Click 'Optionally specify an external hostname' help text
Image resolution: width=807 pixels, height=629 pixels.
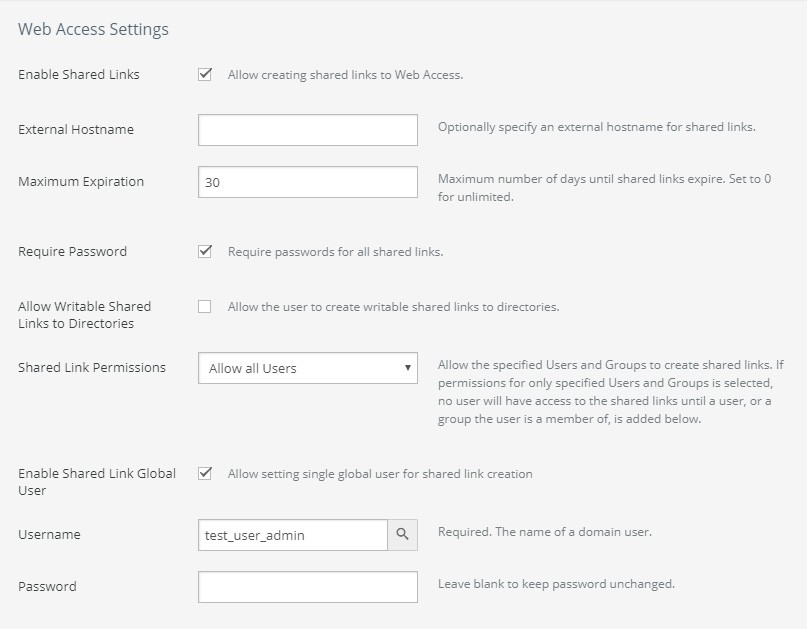coord(597,127)
